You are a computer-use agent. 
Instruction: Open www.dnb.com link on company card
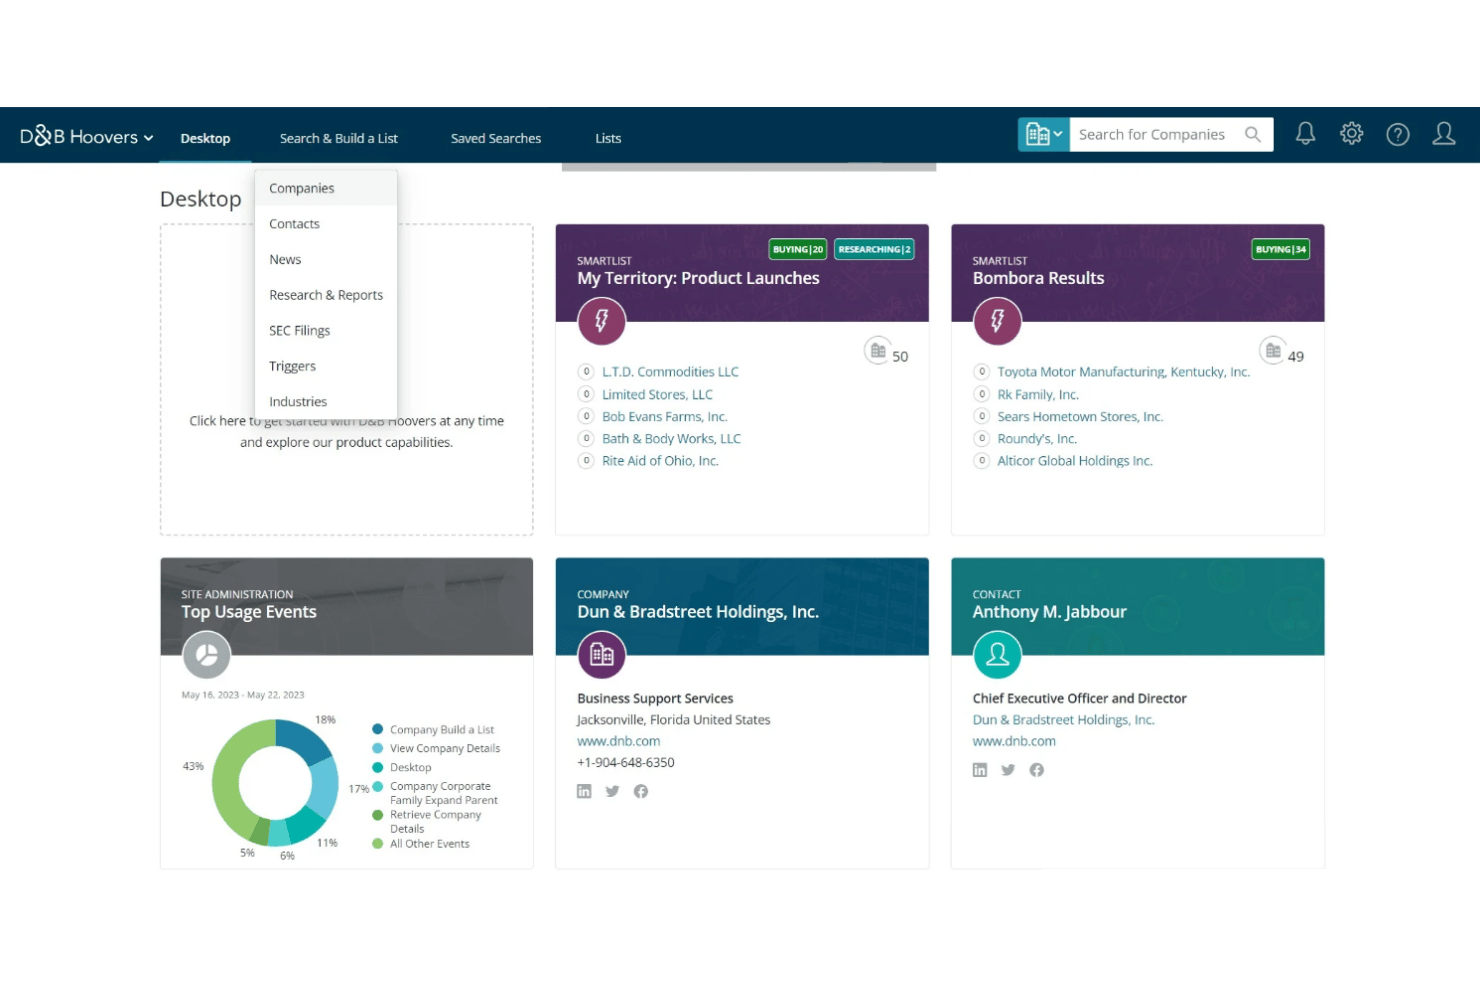(x=618, y=741)
